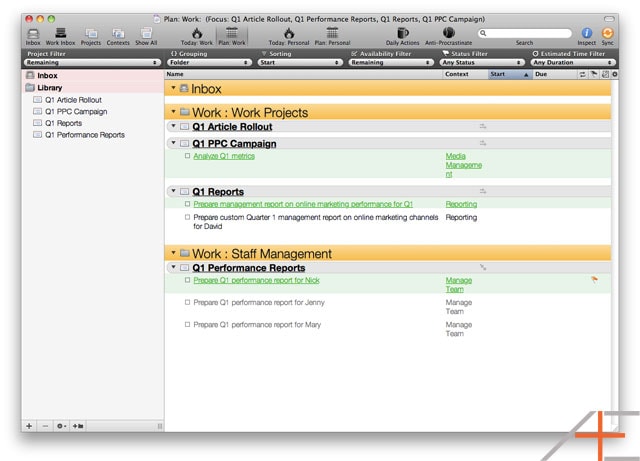The height and width of the screenshot is (461, 640).
Task: Check off performance report for Nick
Action: pos(187,280)
